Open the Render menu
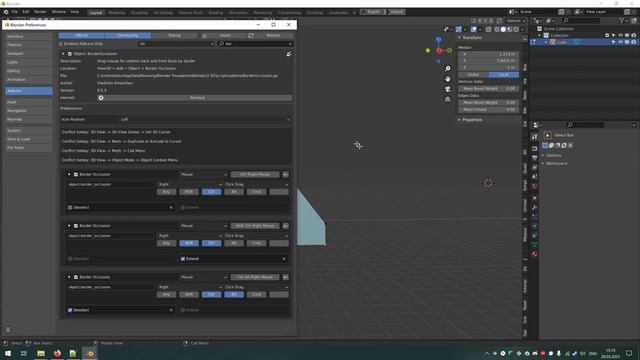The height and width of the screenshot is (360, 640). [40, 12]
